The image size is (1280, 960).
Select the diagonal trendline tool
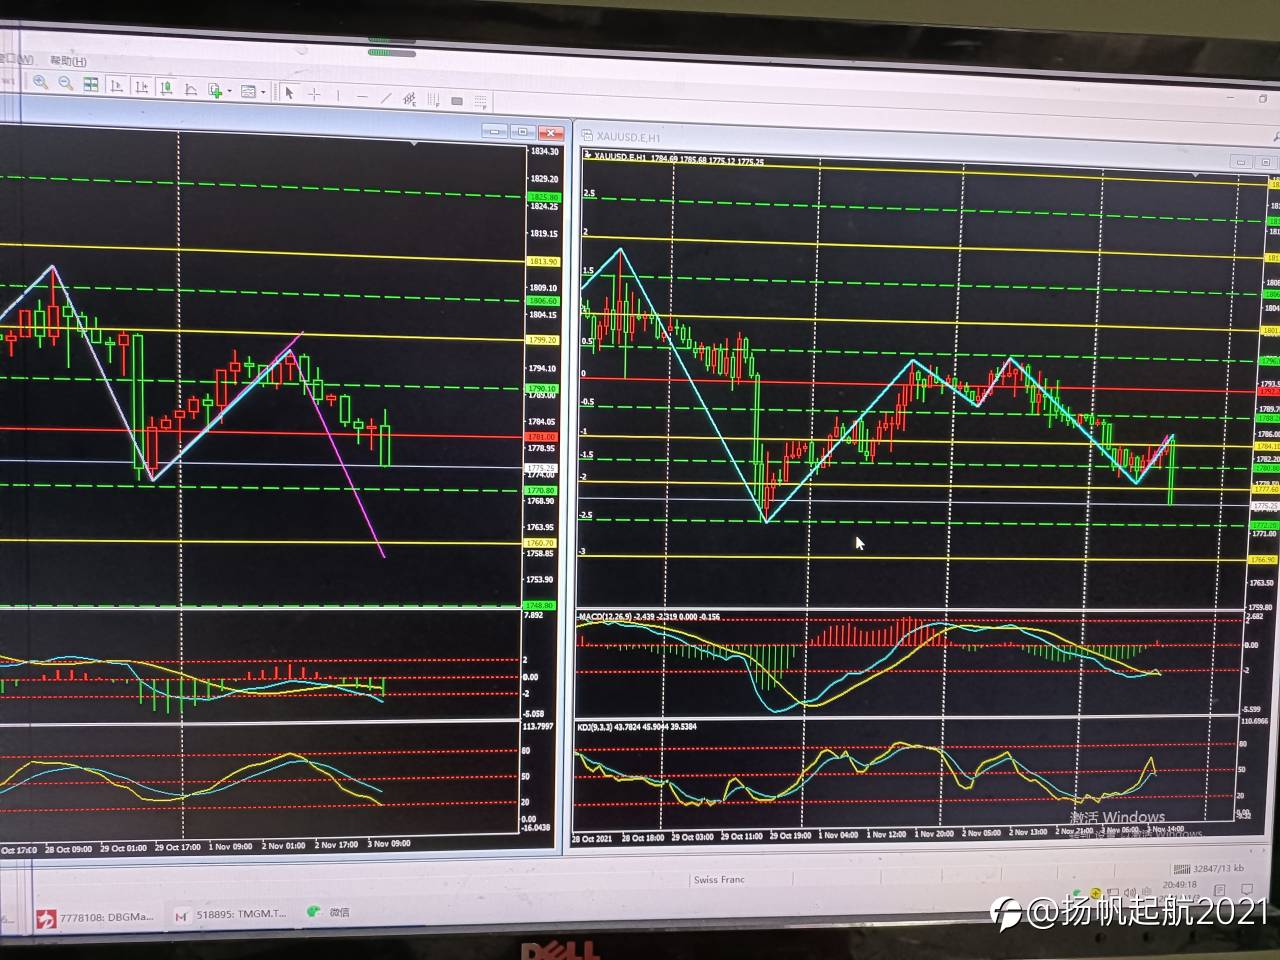pos(386,98)
